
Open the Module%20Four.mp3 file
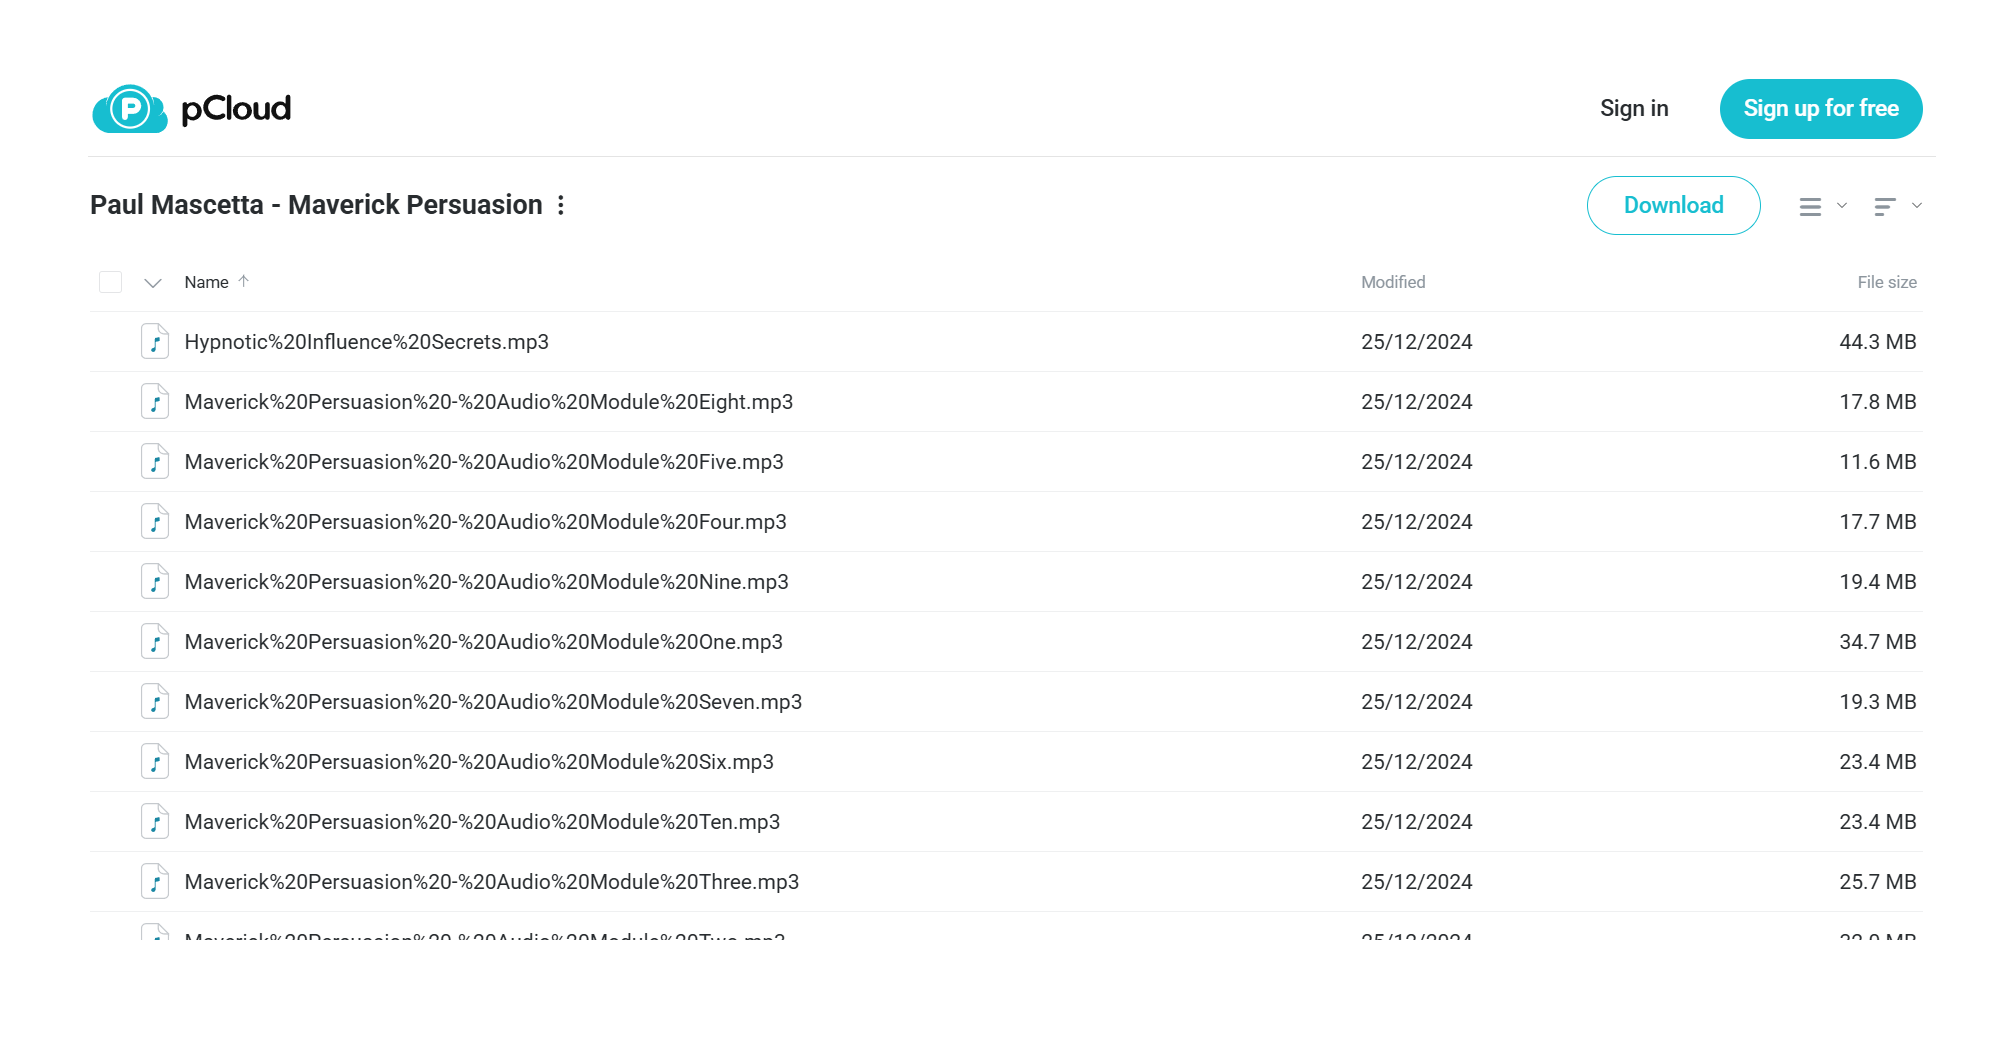485,522
